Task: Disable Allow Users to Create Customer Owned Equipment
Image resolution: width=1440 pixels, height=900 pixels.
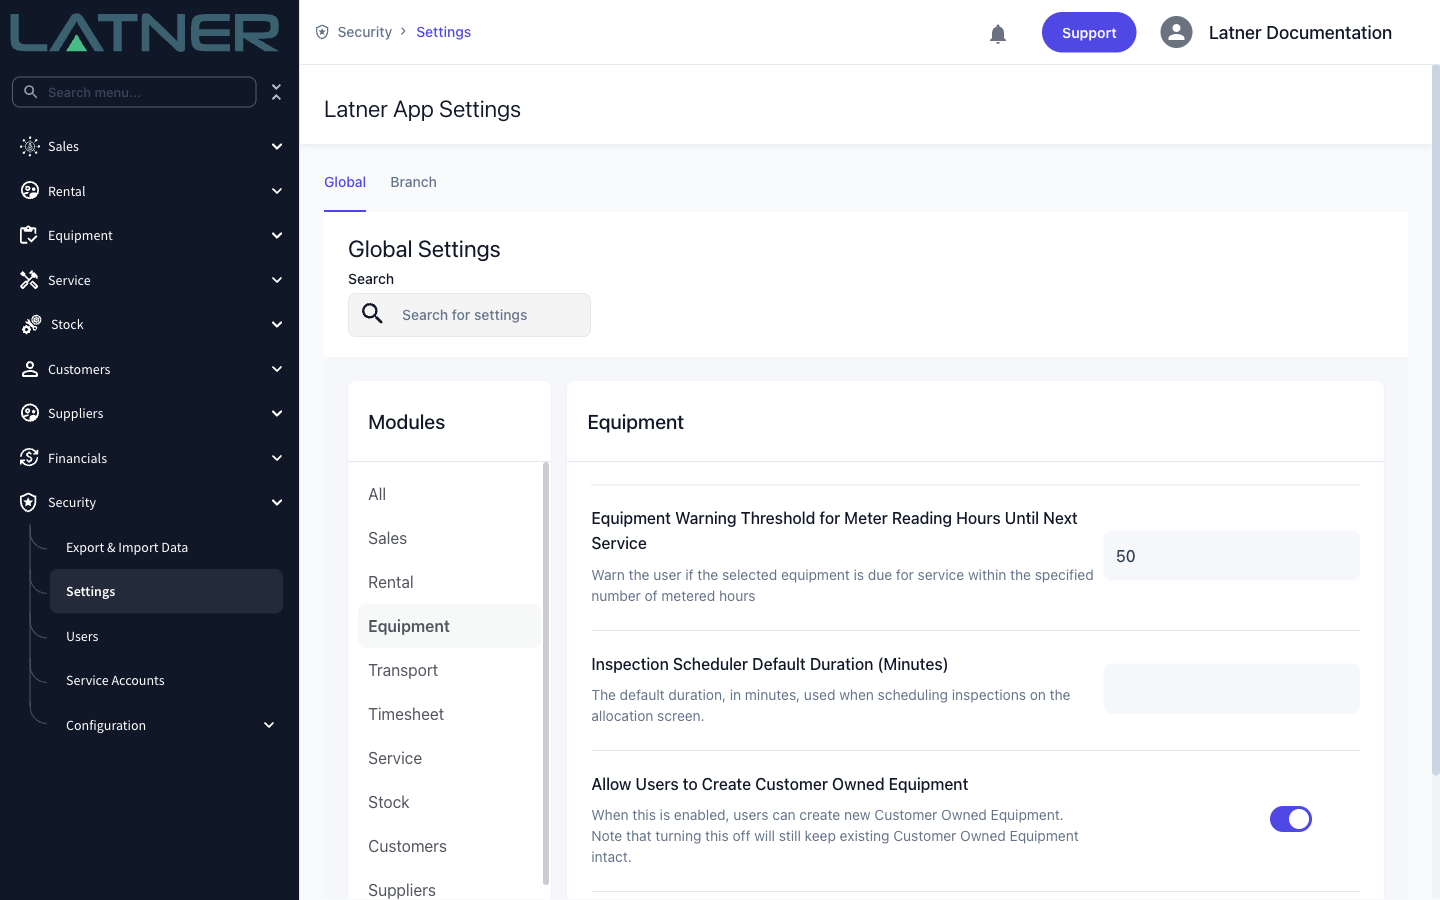Action: 1291,819
